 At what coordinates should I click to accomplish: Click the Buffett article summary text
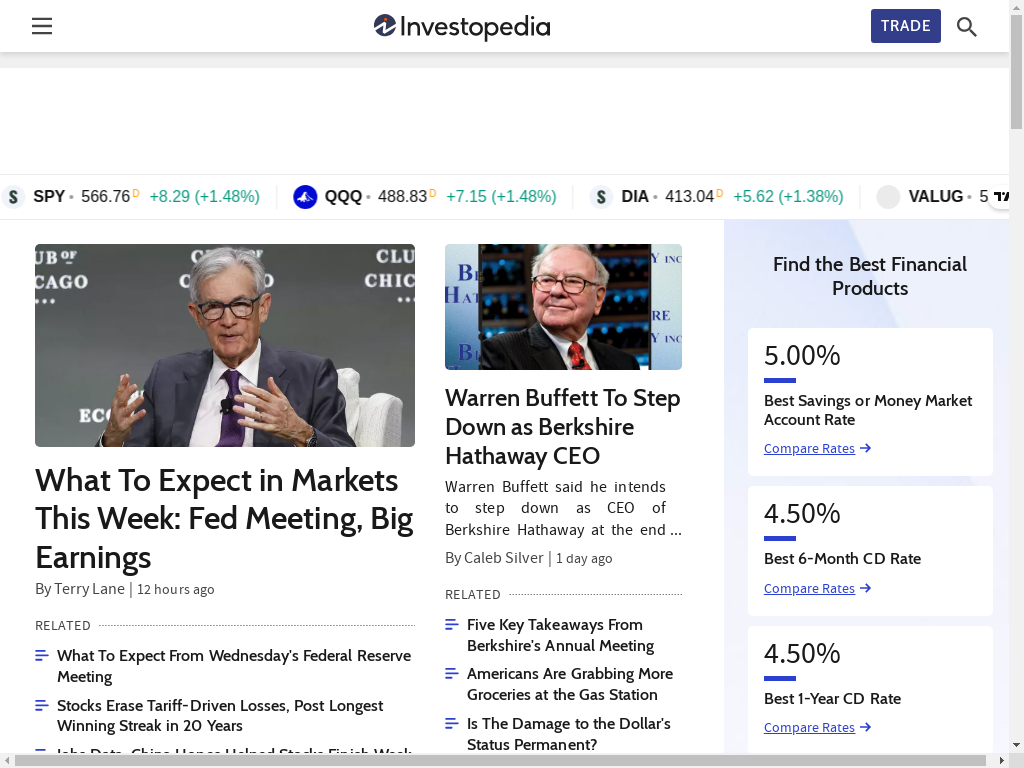563,508
